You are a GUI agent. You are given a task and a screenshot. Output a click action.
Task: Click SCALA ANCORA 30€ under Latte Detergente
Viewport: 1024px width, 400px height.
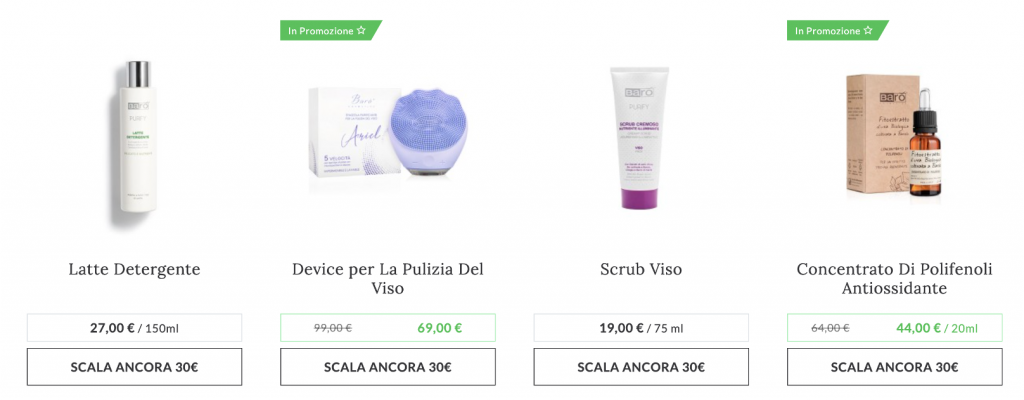(x=135, y=367)
